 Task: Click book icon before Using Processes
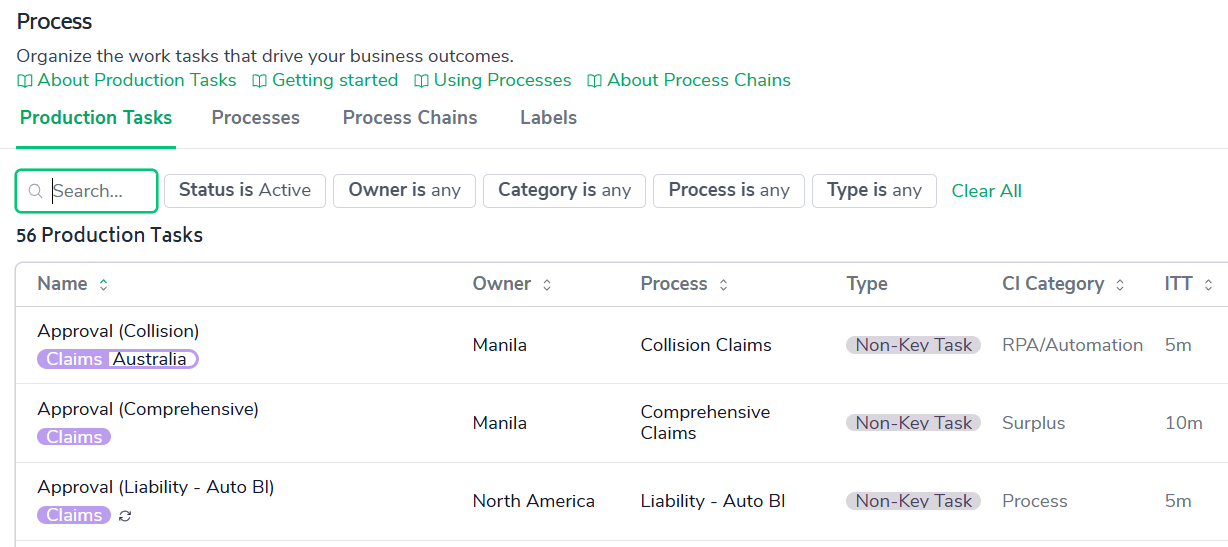pos(421,81)
